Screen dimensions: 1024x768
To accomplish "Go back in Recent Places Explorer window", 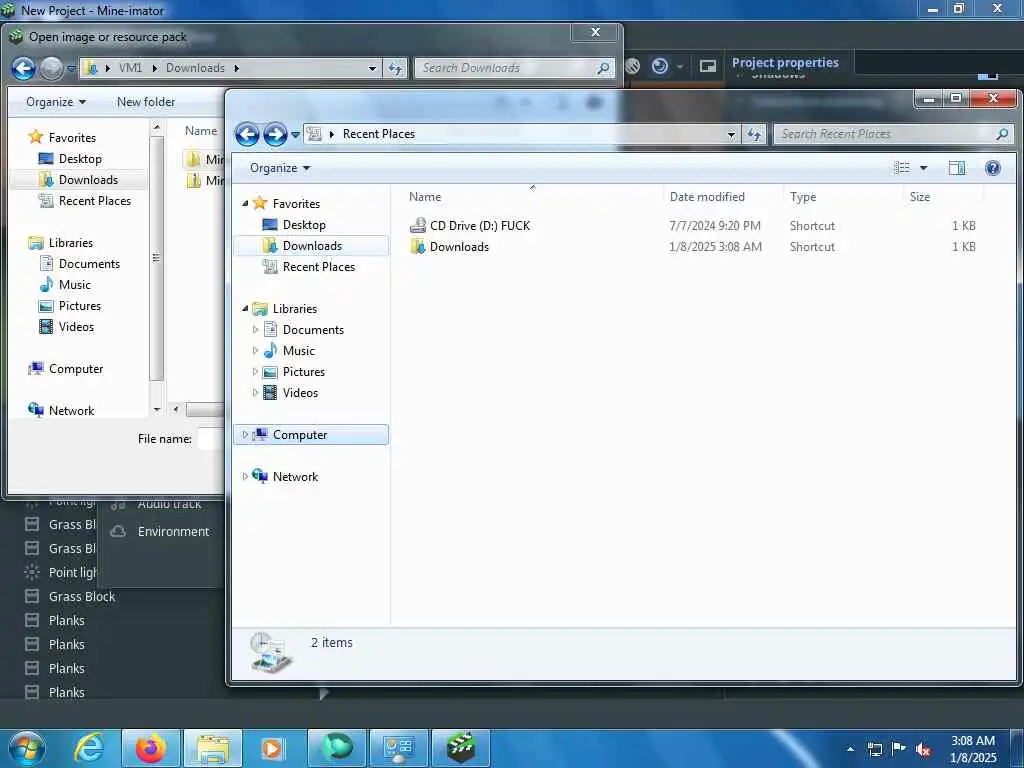I will point(247,135).
